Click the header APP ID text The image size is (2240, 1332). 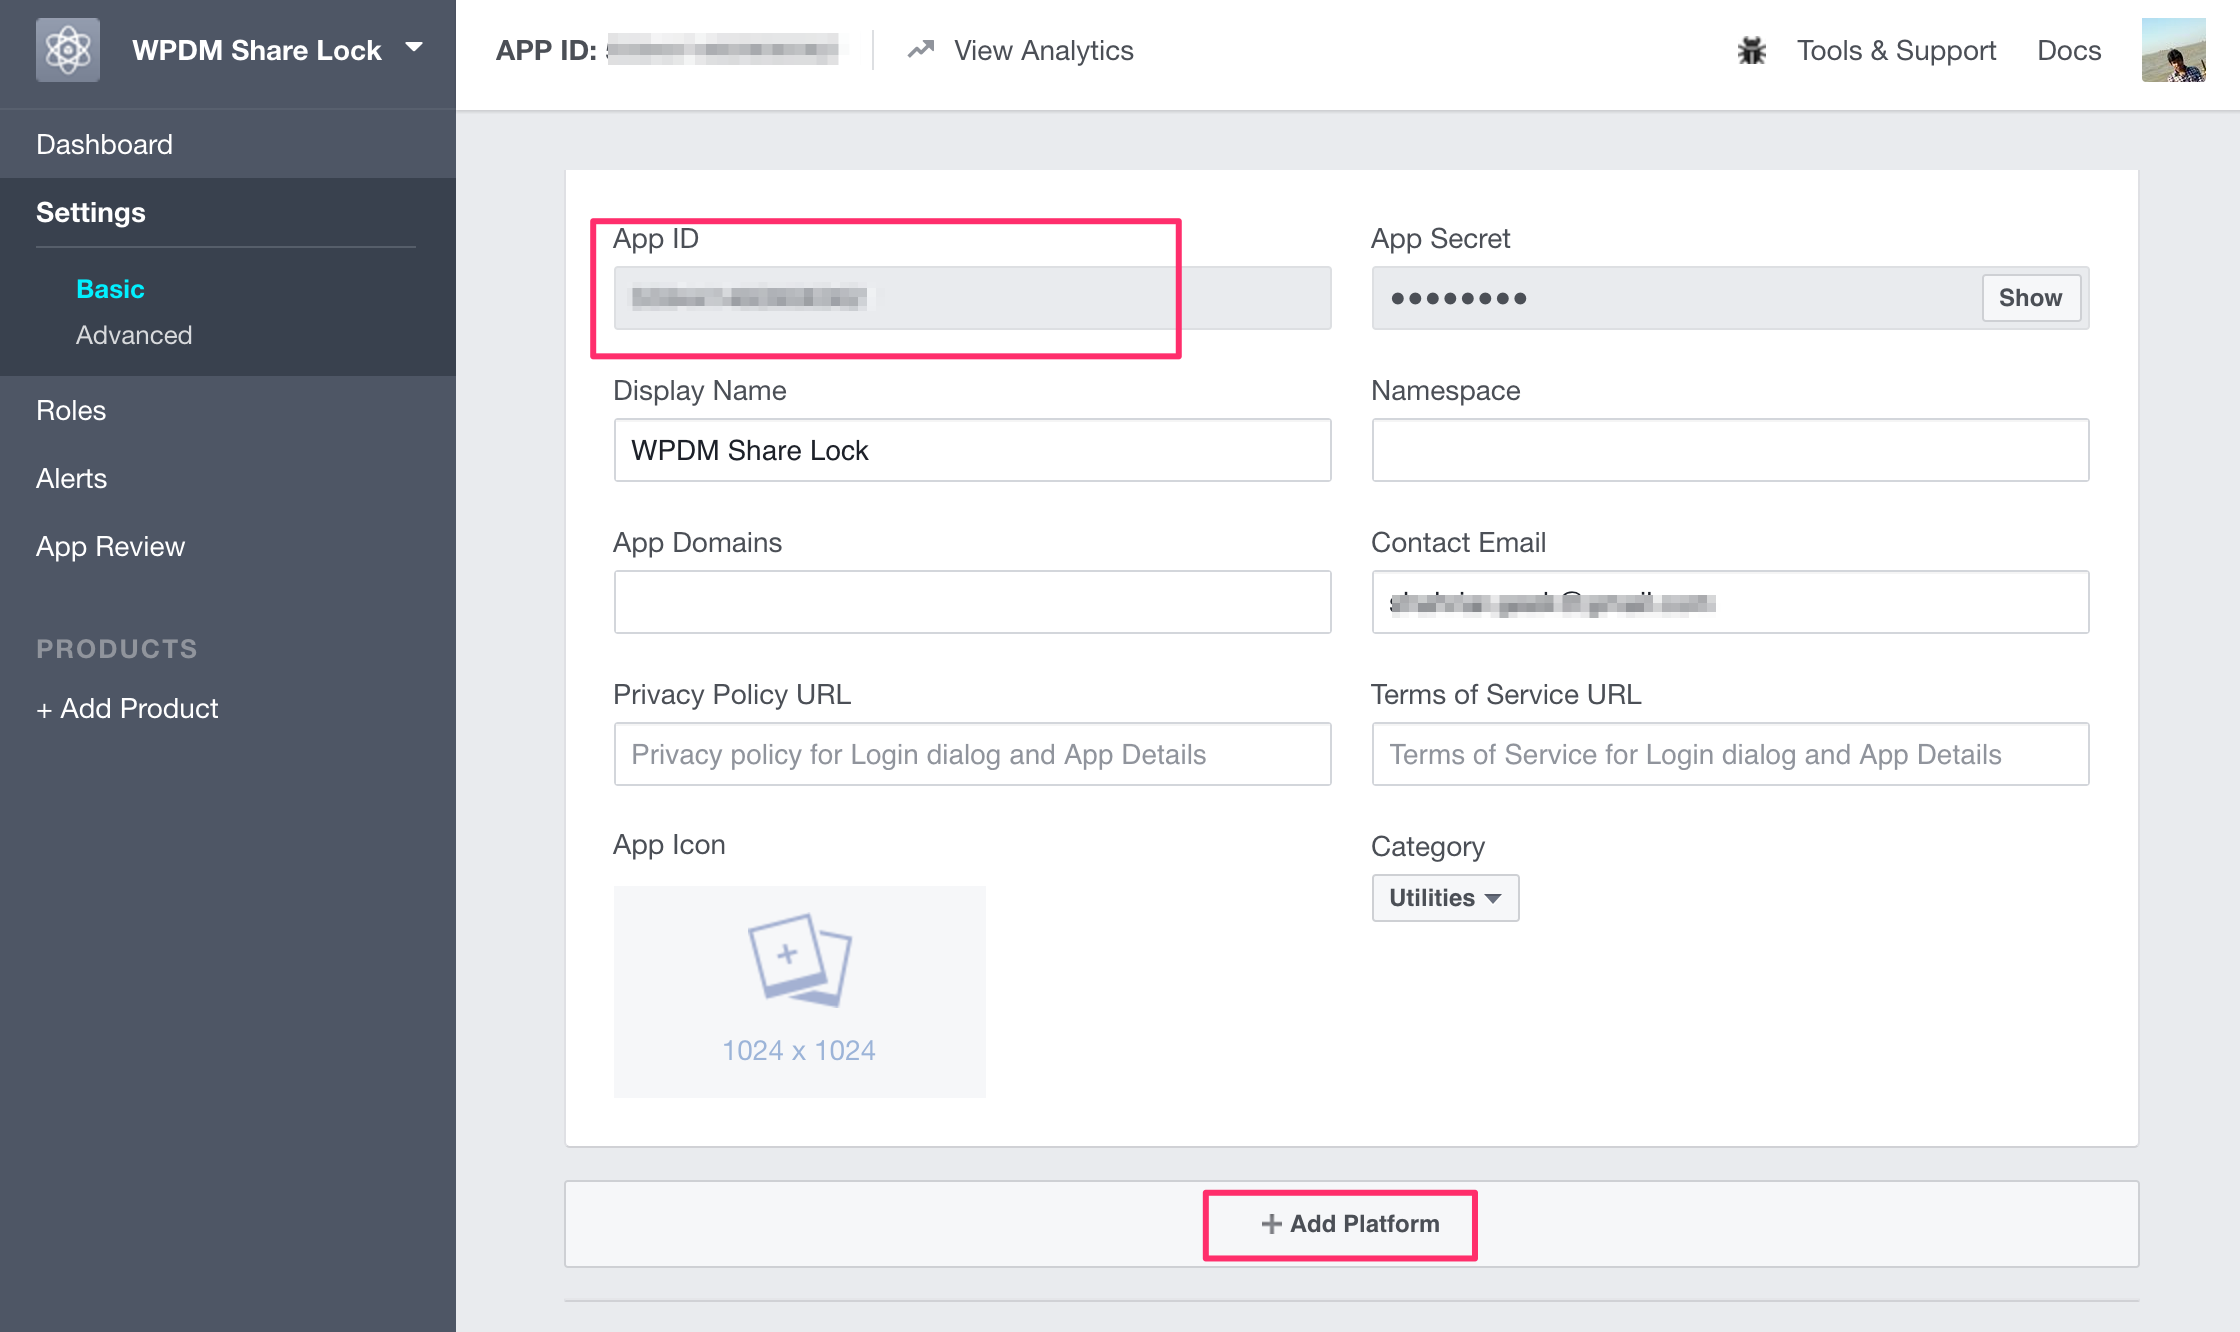click(546, 50)
